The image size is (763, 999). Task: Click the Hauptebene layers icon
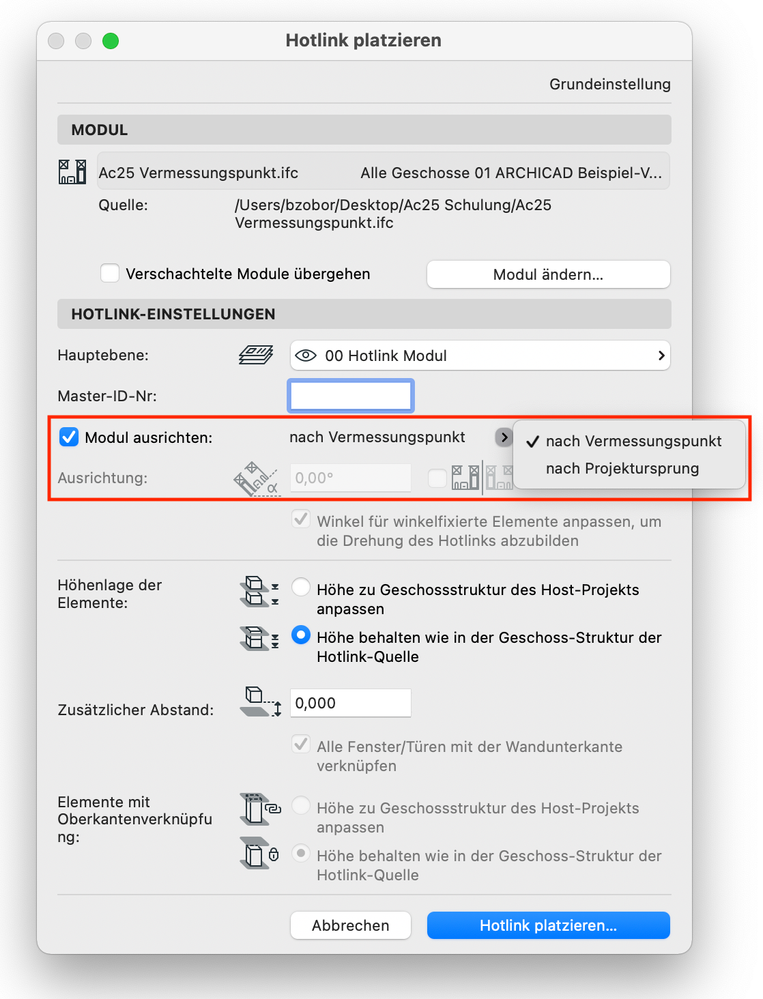[256, 355]
